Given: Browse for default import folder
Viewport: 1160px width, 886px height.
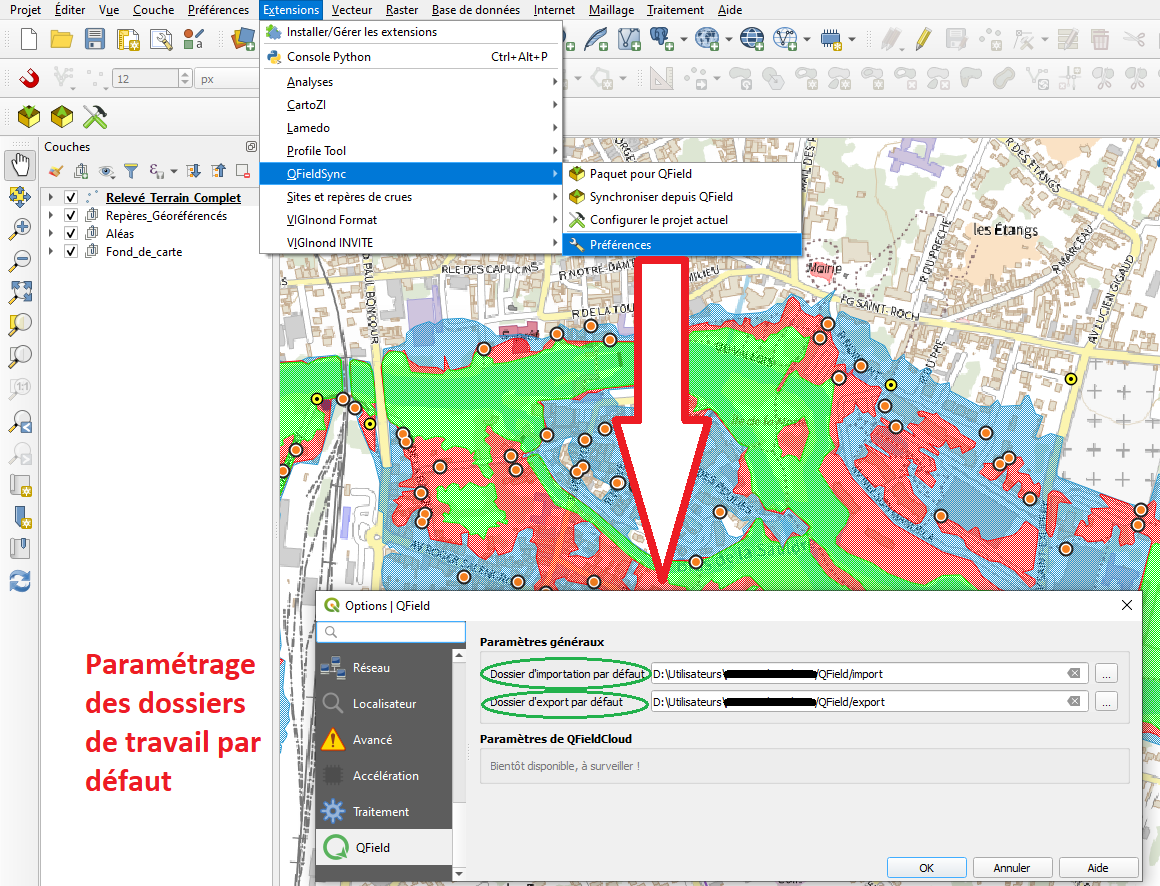Looking at the screenshot, I should click(x=1106, y=674).
